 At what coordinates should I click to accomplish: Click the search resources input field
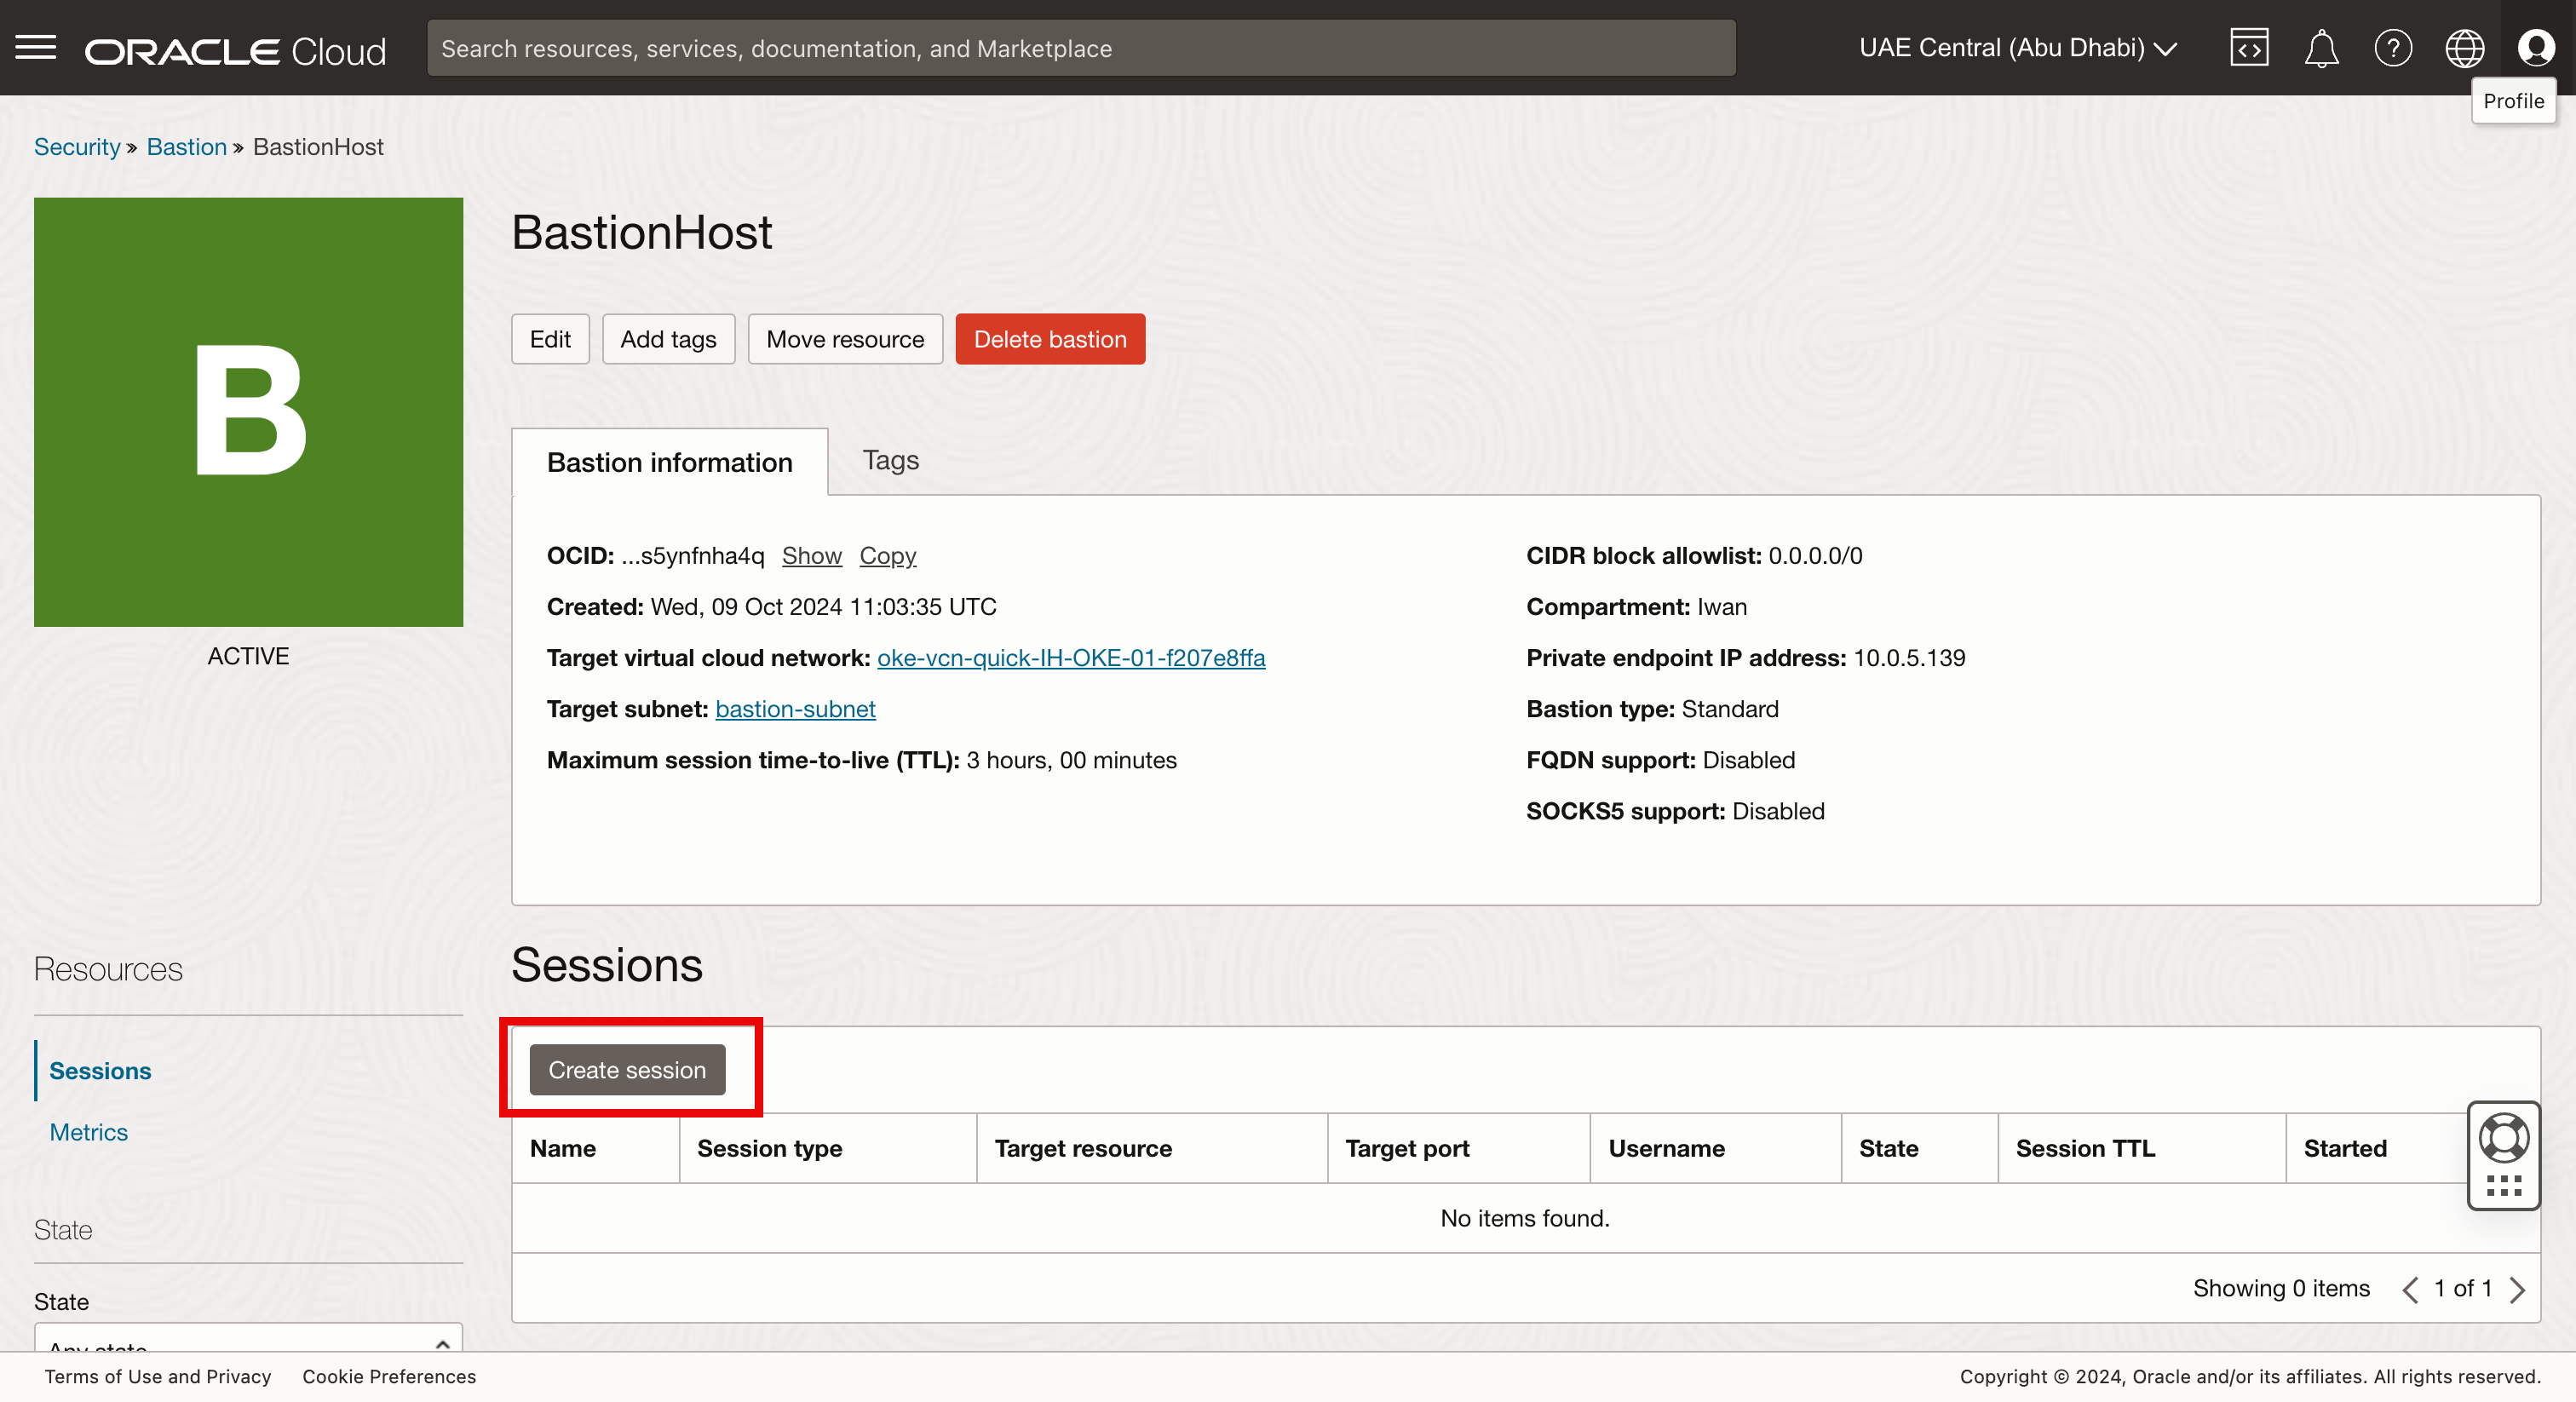click(1080, 48)
